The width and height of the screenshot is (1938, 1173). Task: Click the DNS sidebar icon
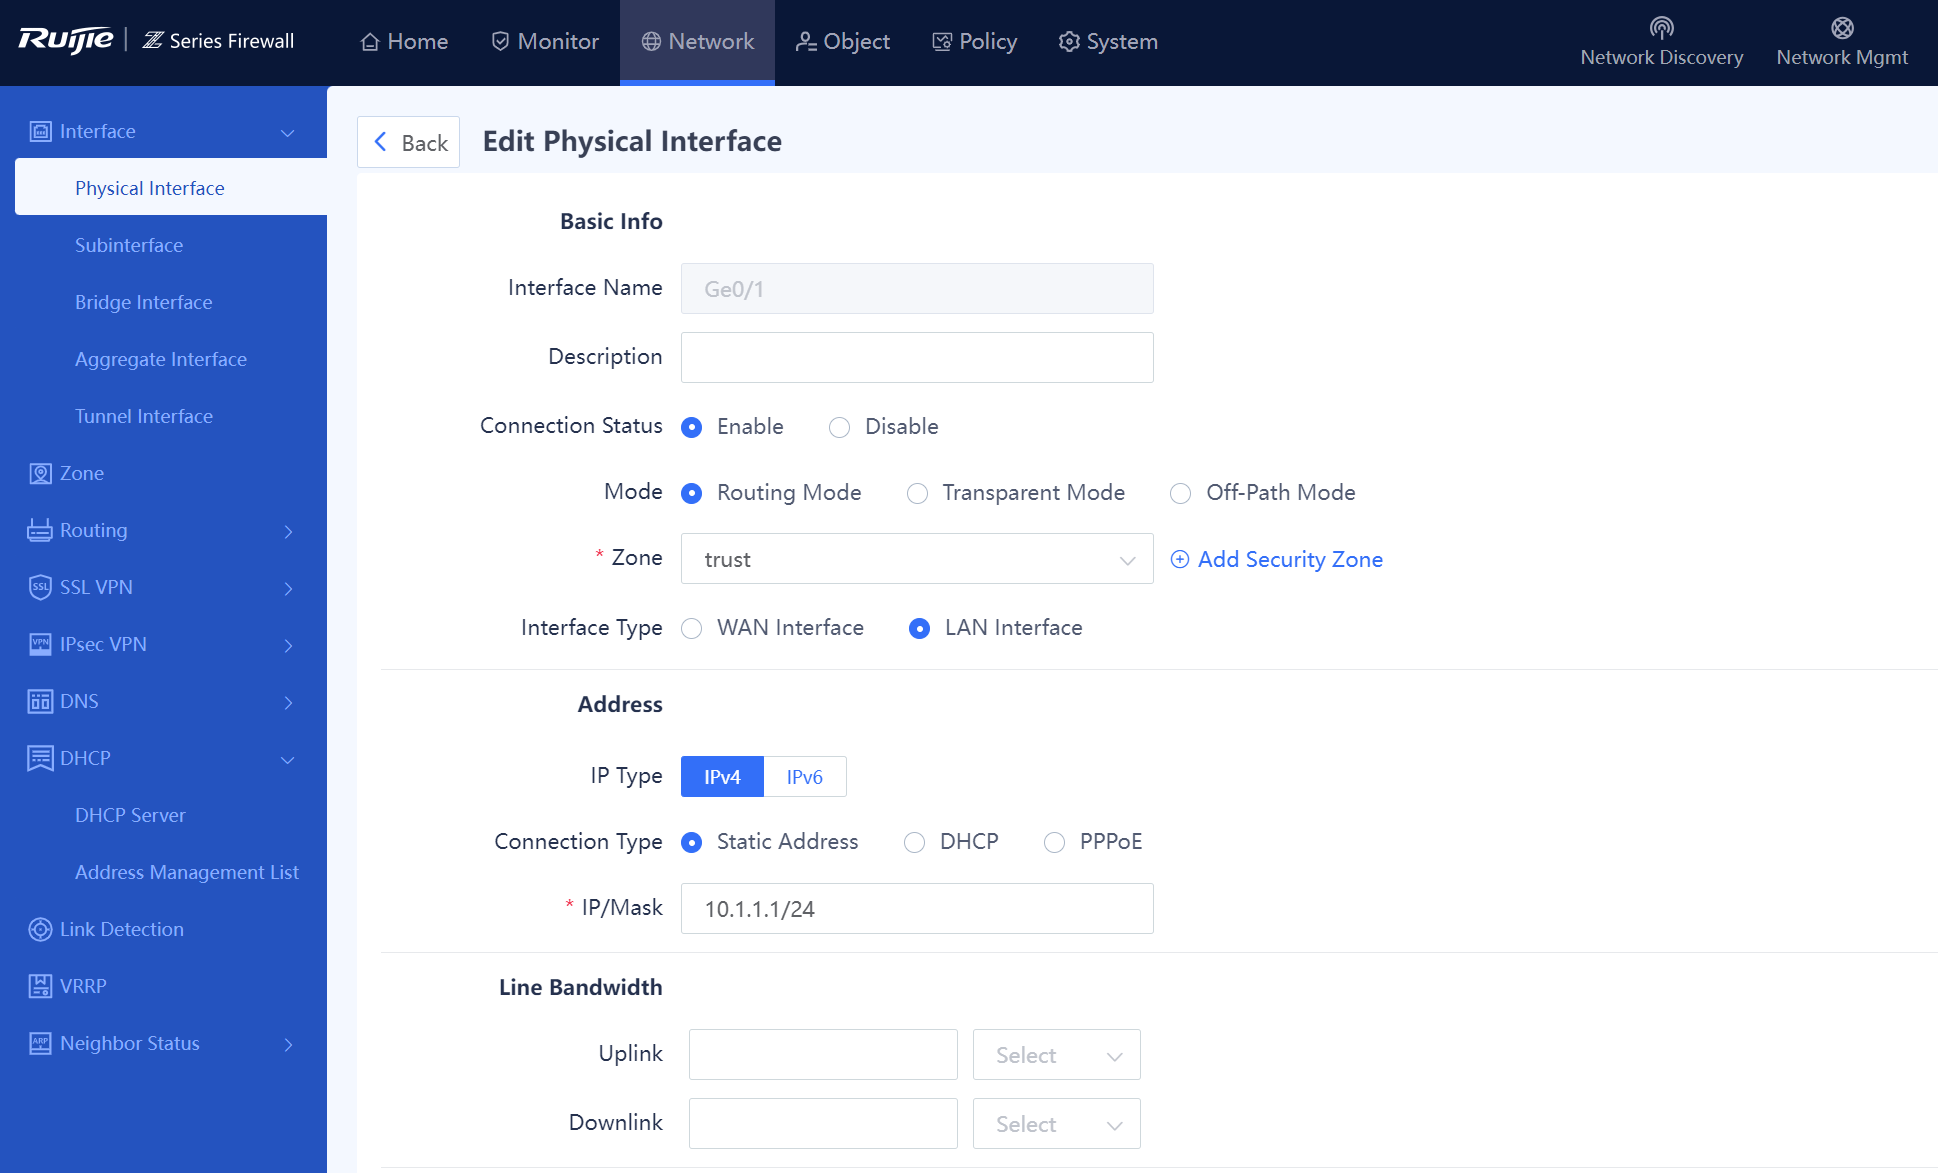40,701
